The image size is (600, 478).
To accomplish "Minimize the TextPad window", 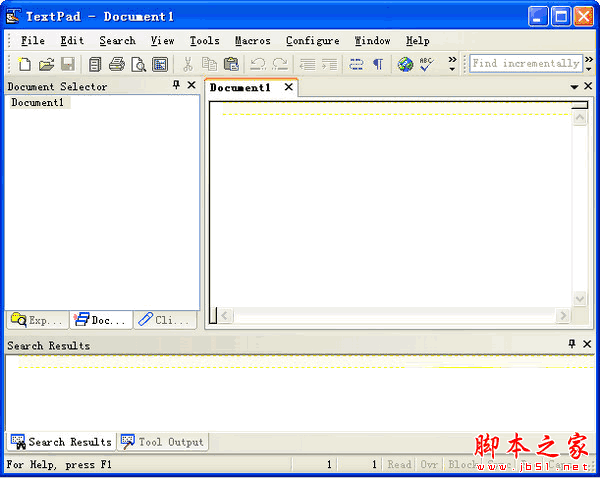I will [x=538, y=16].
